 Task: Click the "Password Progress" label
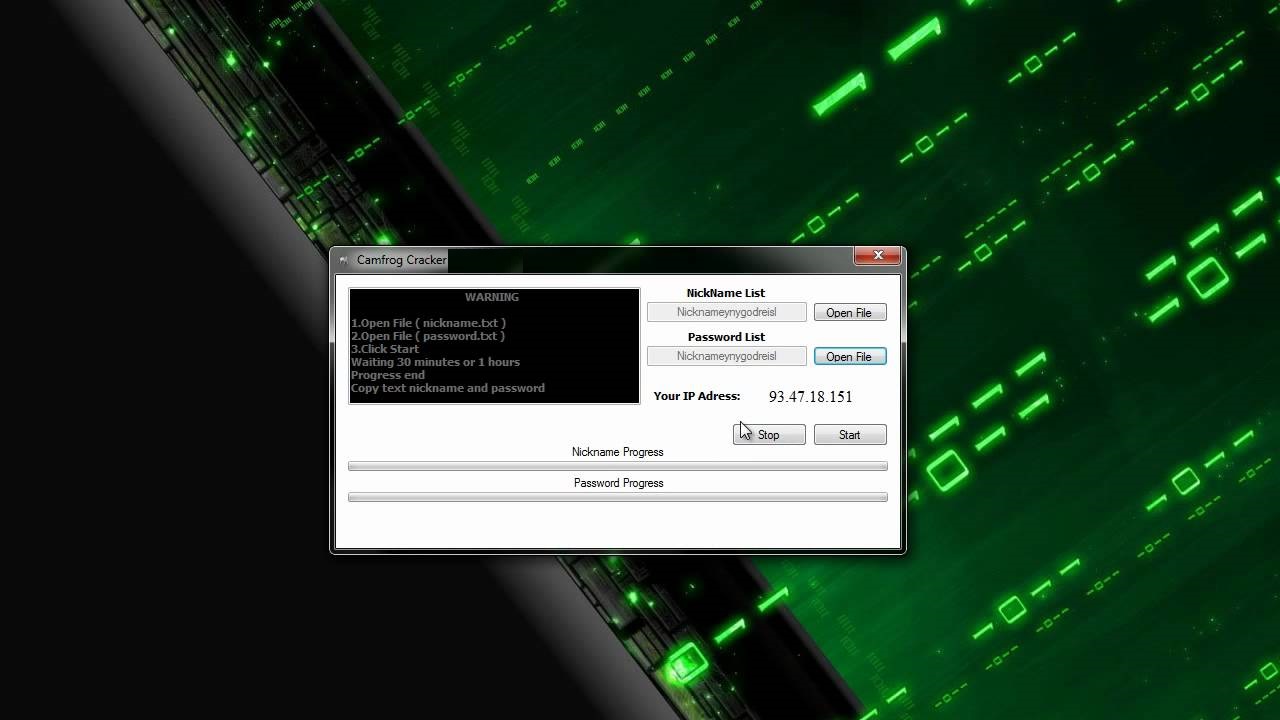pyautogui.click(x=618, y=483)
